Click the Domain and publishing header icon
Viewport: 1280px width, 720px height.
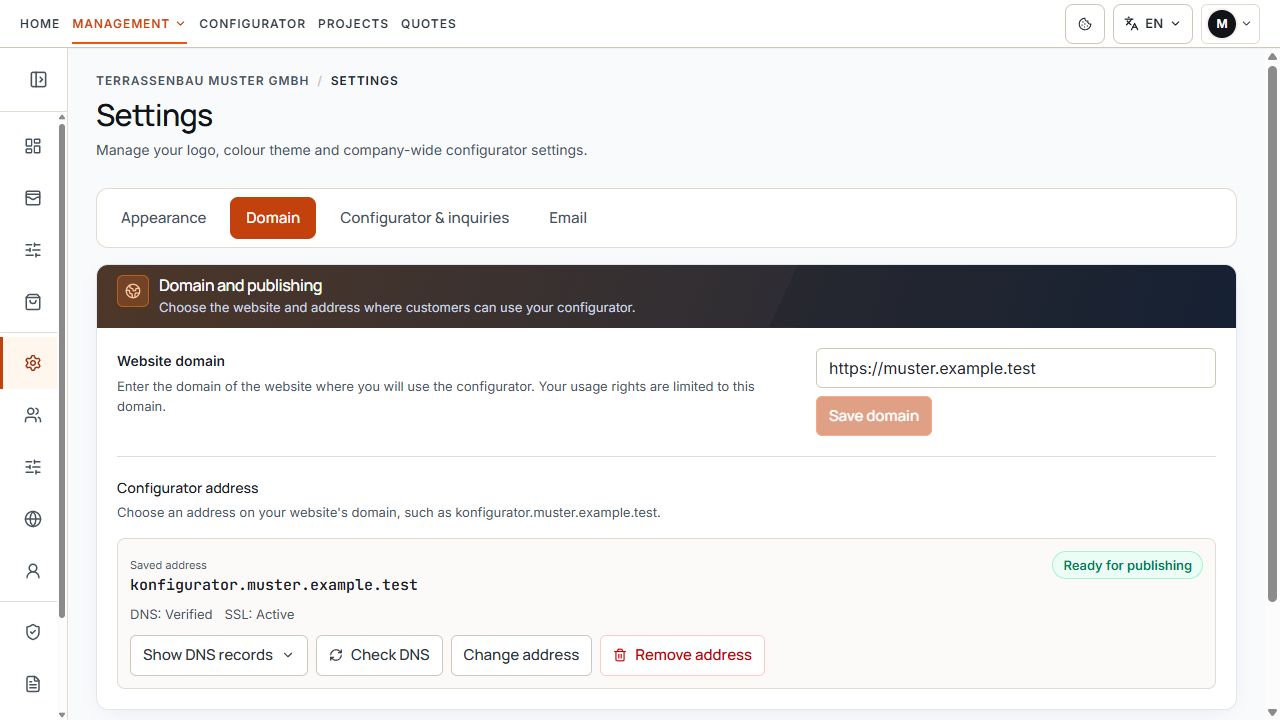[133, 291]
